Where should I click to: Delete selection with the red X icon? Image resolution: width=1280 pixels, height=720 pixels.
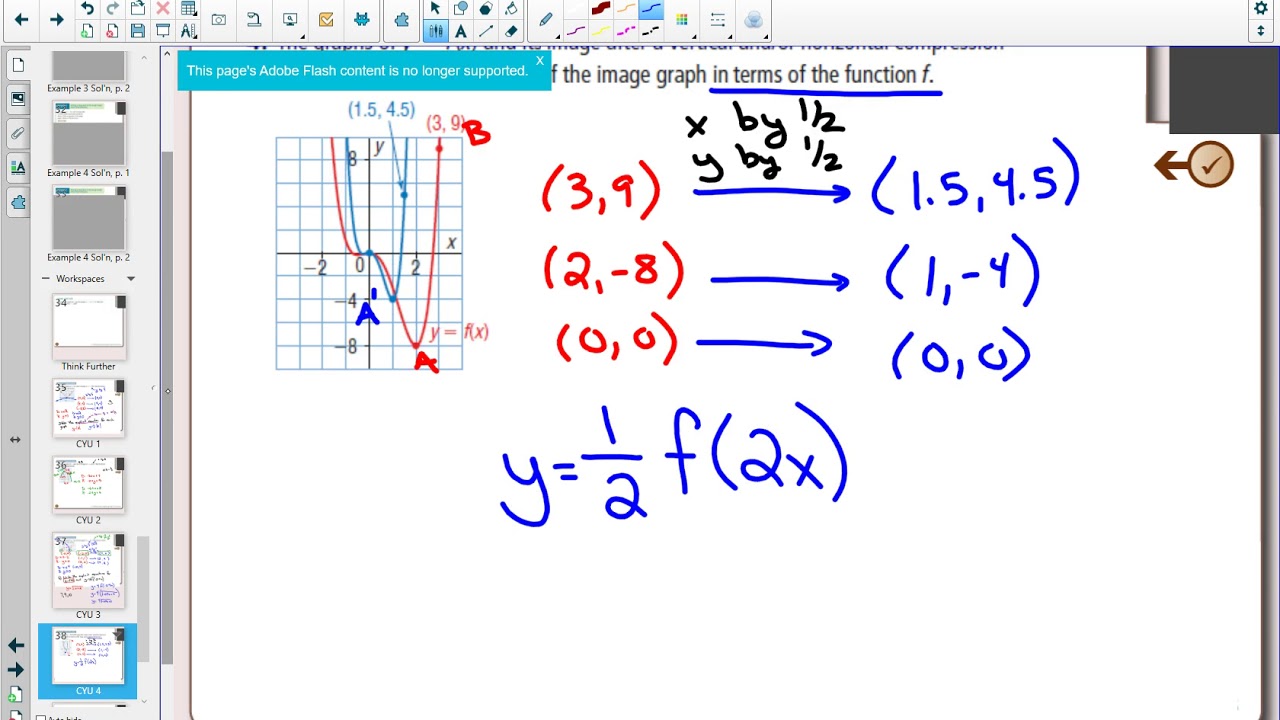pos(163,9)
